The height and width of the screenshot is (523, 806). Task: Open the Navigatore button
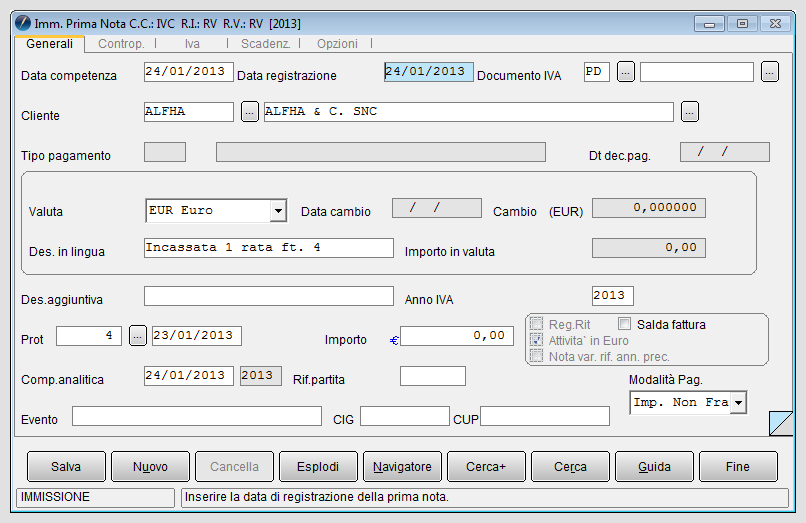[x=402, y=466]
